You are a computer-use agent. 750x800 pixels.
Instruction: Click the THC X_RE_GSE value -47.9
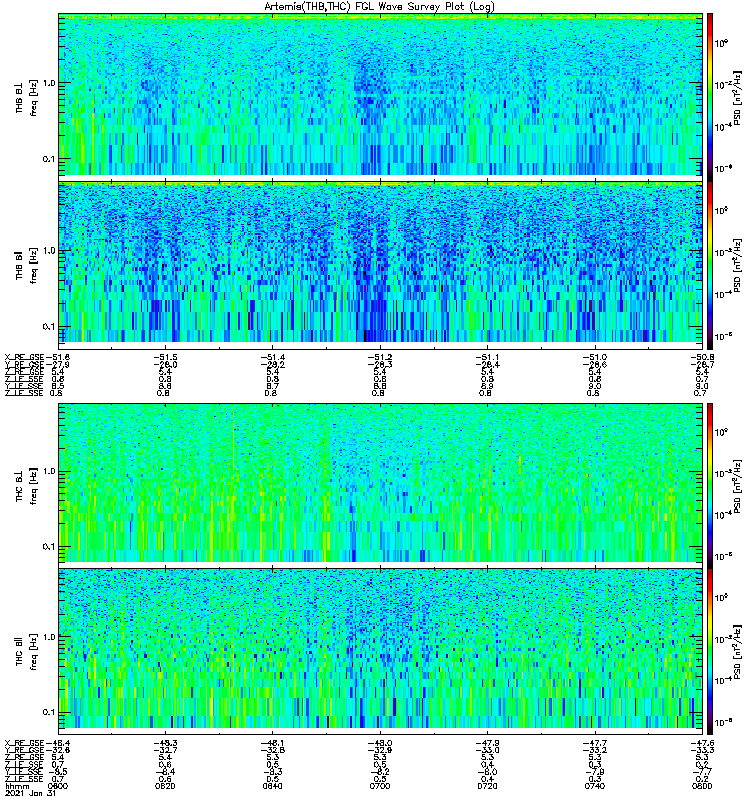click(487, 743)
